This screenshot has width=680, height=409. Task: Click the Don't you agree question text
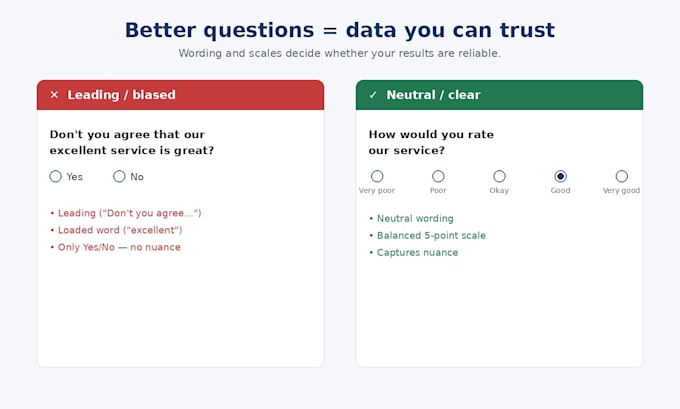coord(132,142)
